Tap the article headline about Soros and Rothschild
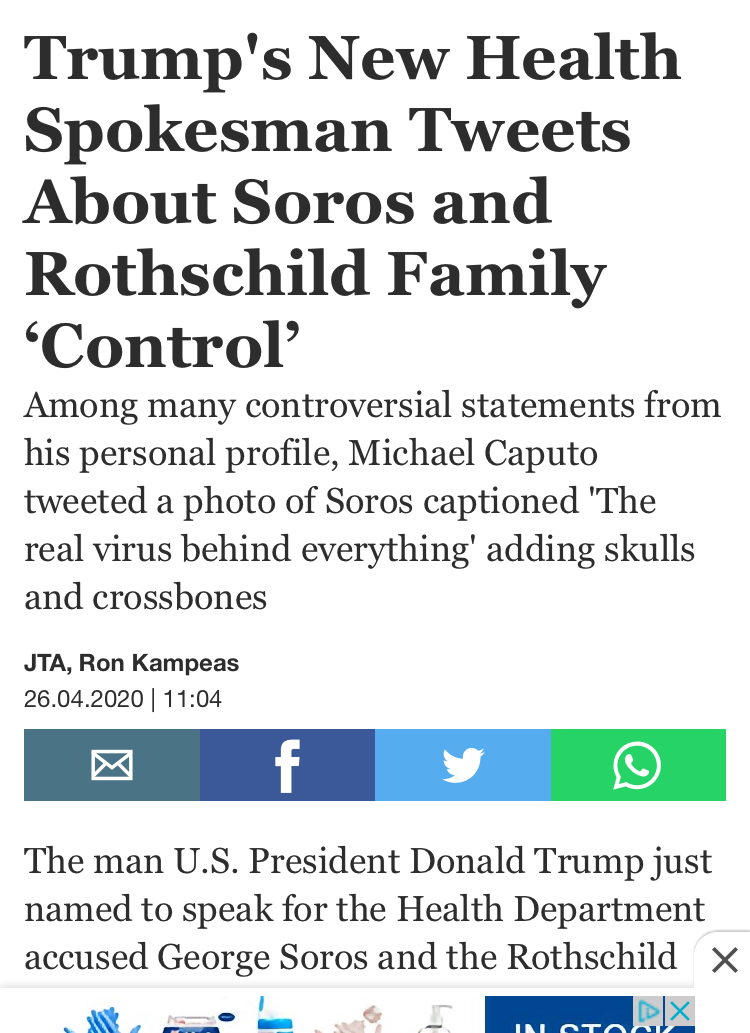 coord(352,200)
